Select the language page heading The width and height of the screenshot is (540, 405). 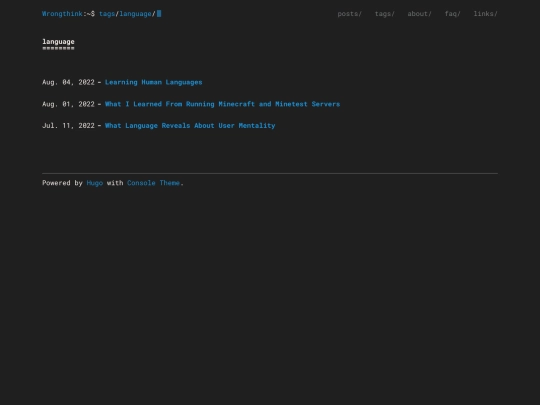[58, 42]
